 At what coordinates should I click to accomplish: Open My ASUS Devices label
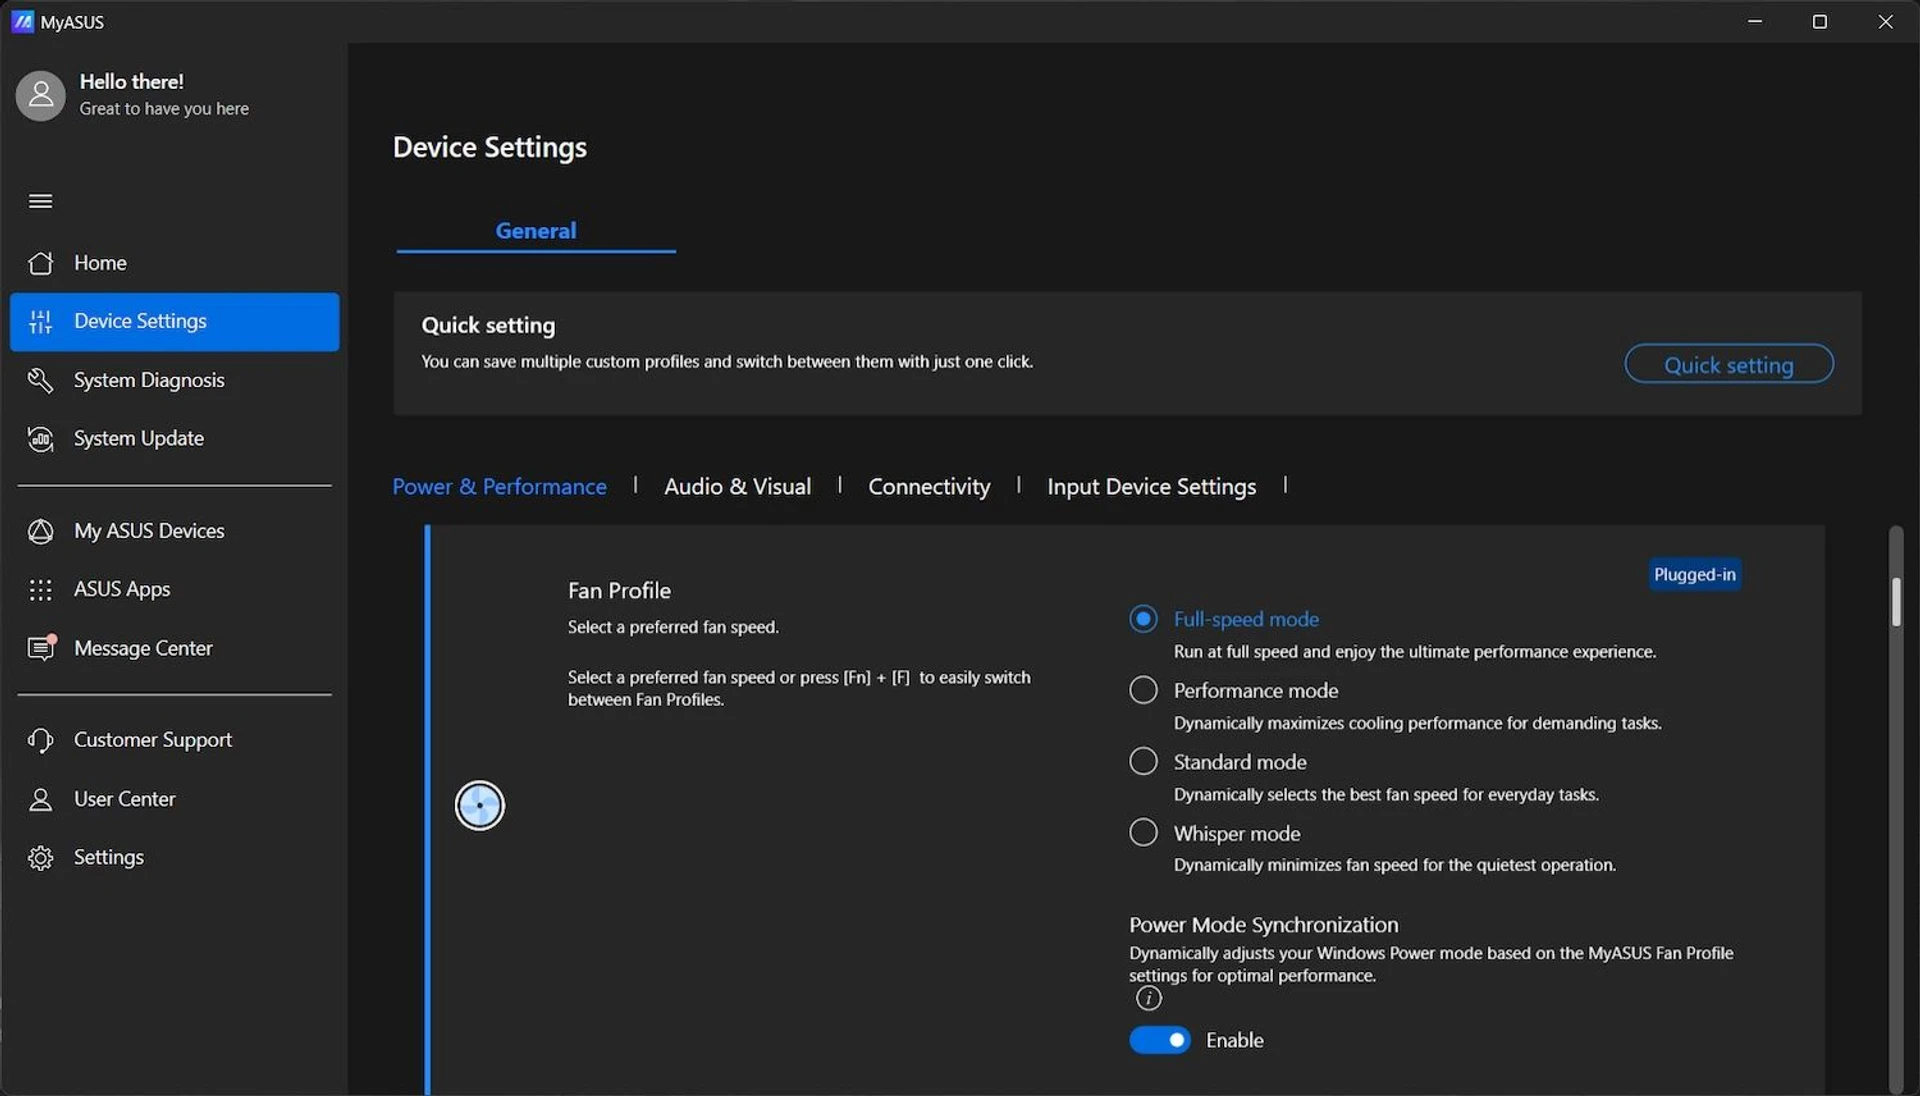coord(149,531)
